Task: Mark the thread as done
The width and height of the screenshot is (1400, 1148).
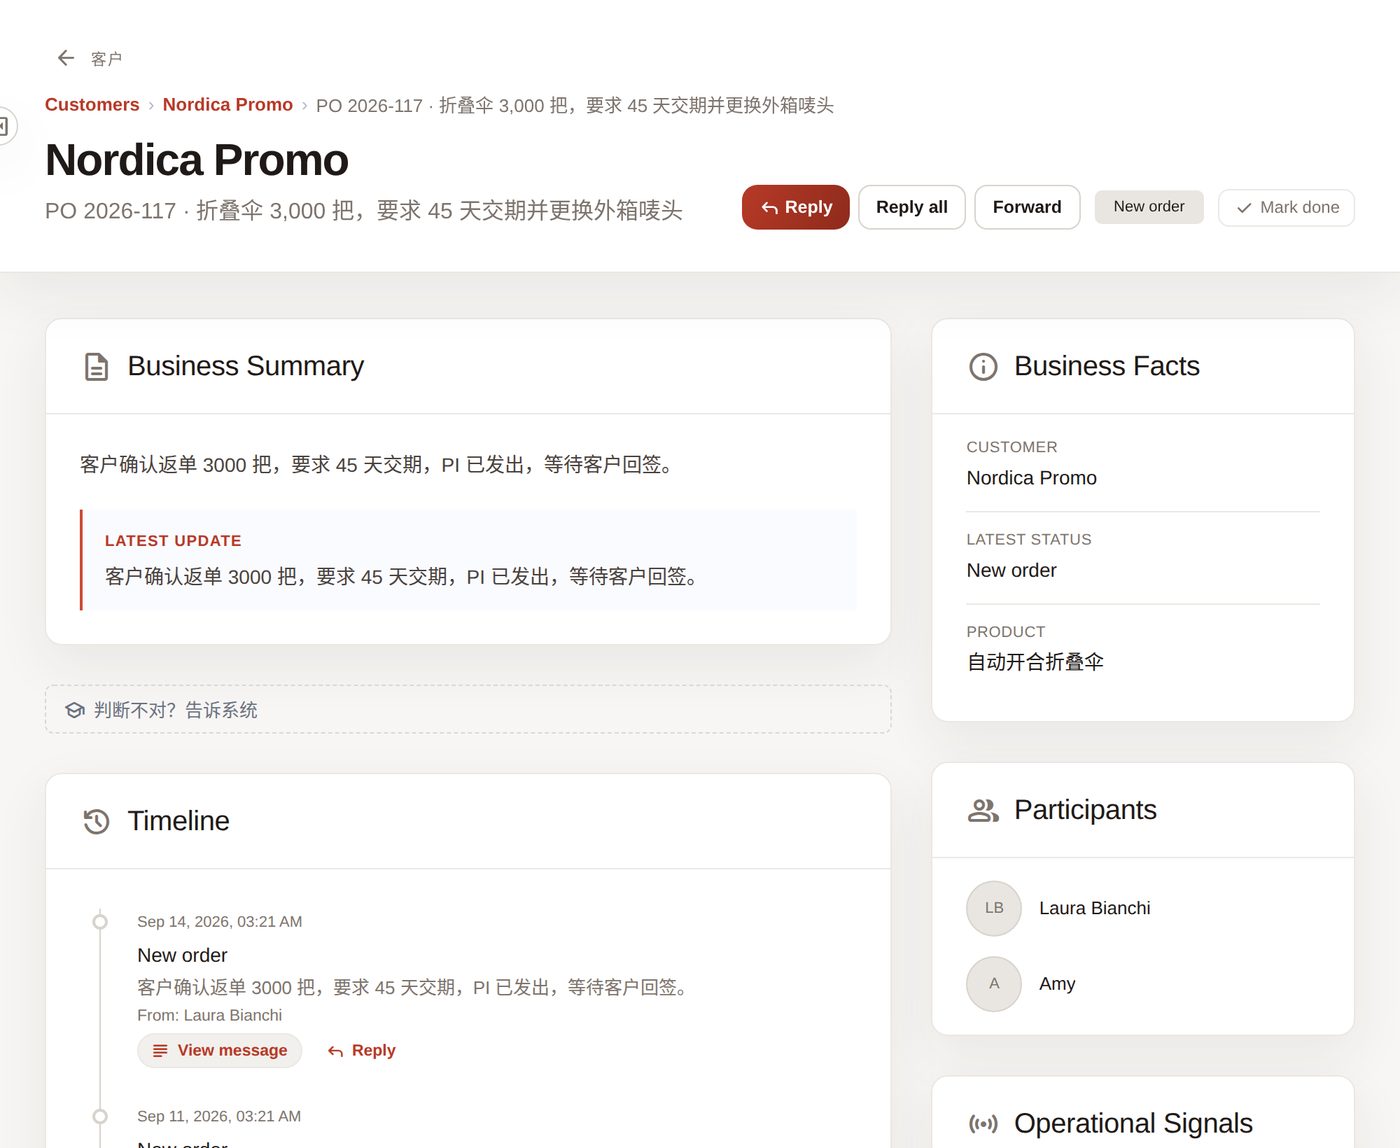Action: tap(1286, 208)
